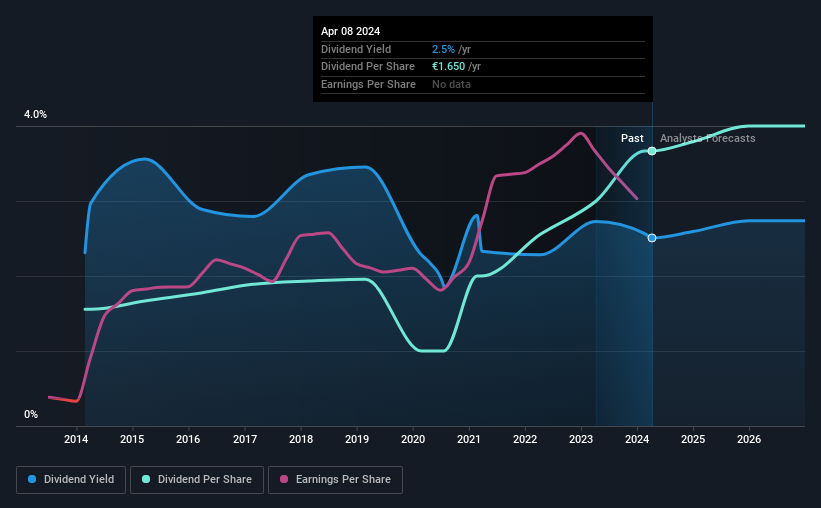Click the 2022 x-axis label
This screenshot has height=508, width=821.
525,439
